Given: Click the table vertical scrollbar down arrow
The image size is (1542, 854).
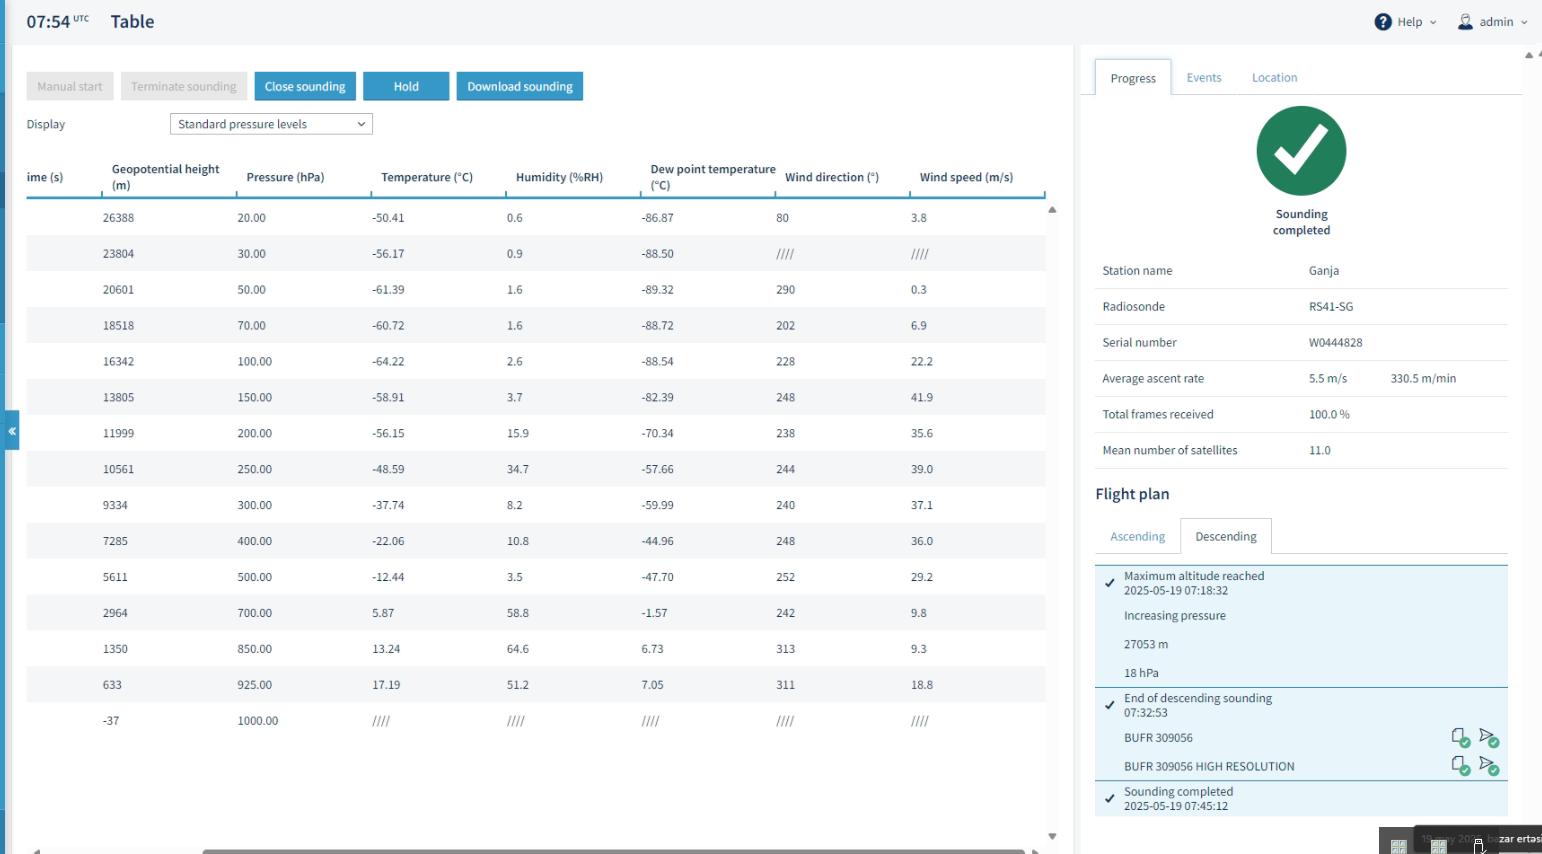Looking at the screenshot, I should (x=1052, y=836).
